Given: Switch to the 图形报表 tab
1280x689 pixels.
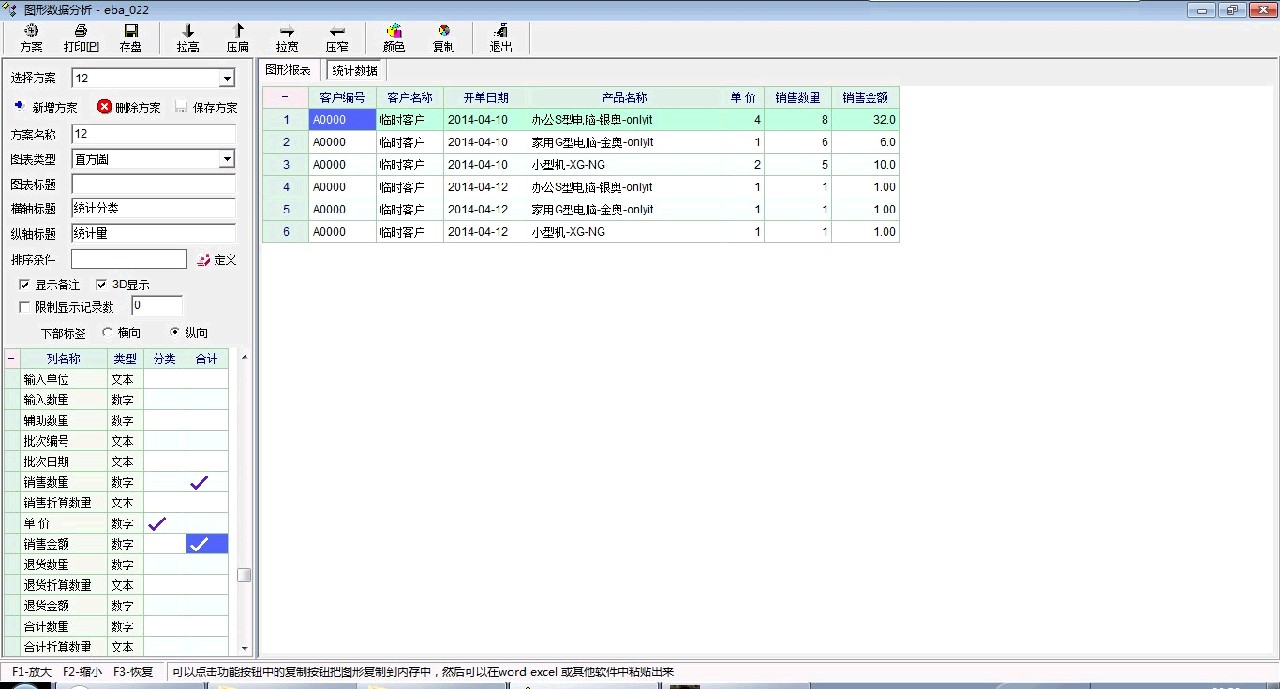Looking at the screenshot, I should (288, 70).
